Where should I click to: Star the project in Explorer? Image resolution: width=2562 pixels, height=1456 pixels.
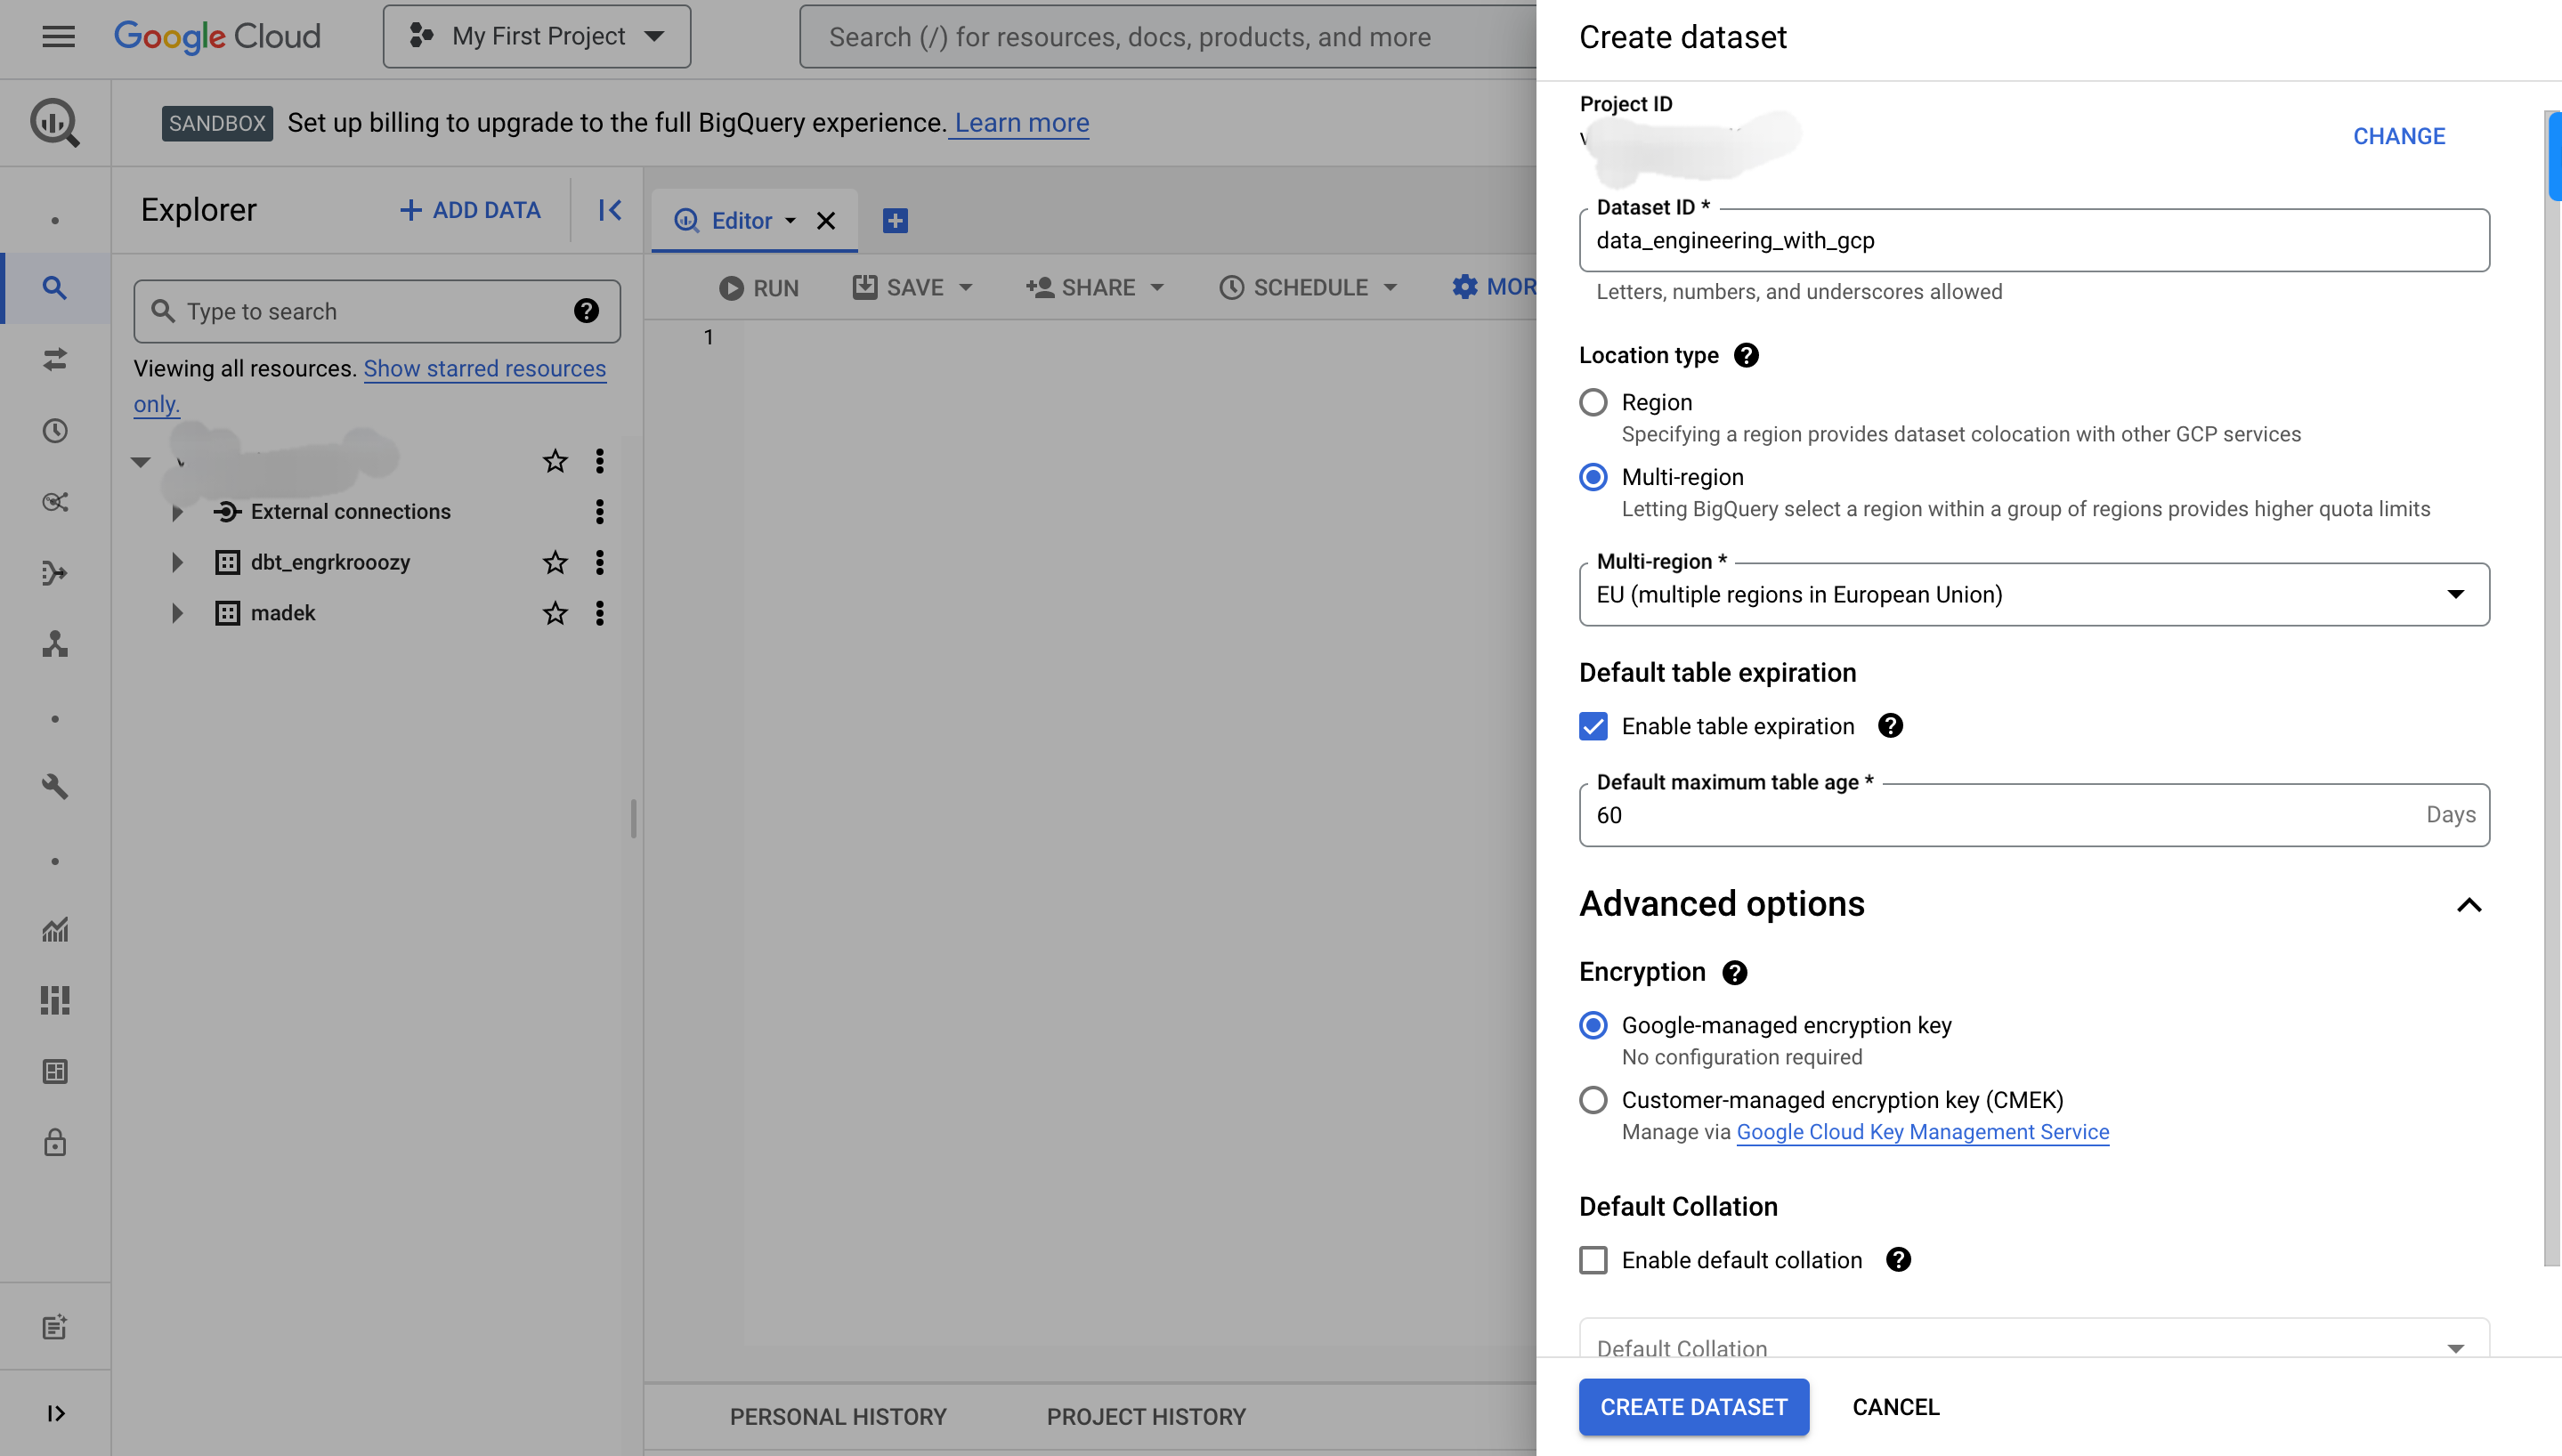tap(555, 461)
